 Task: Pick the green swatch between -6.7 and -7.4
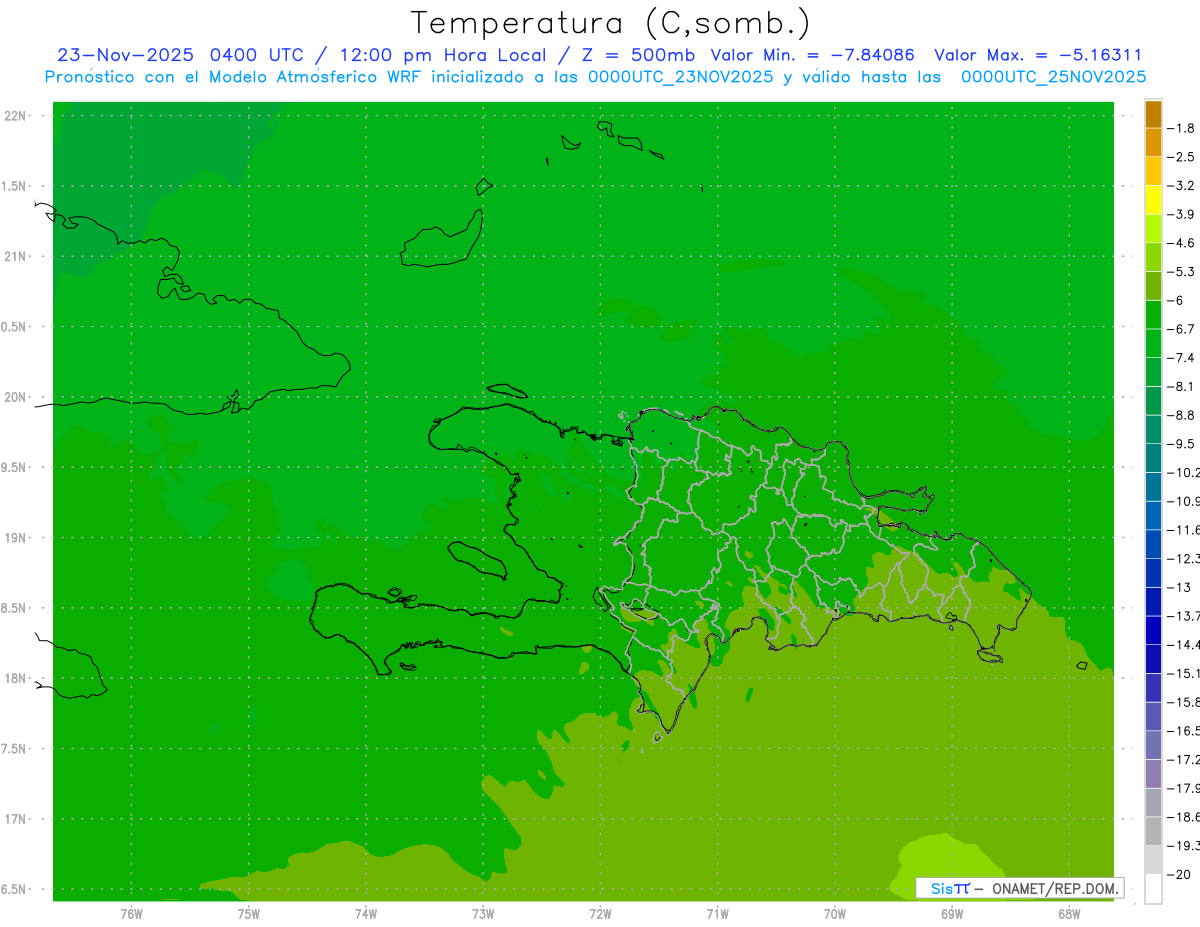coord(1153,343)
